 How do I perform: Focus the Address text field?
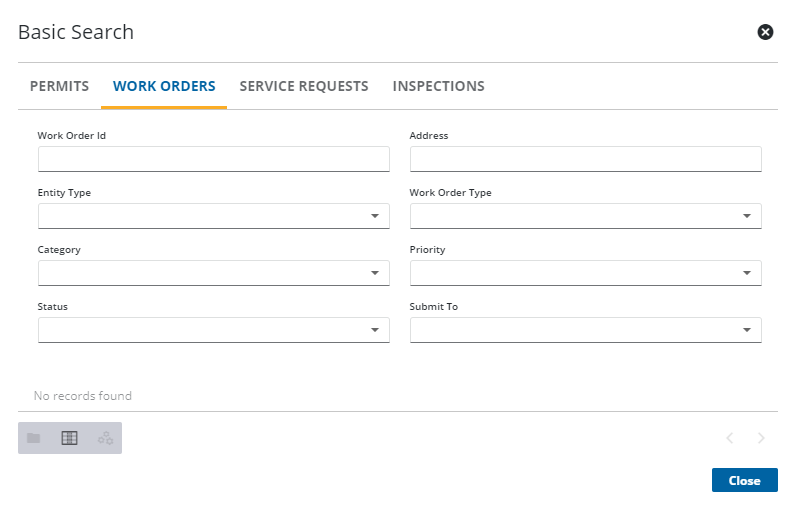pyautogui.click(x=585, y=159)
